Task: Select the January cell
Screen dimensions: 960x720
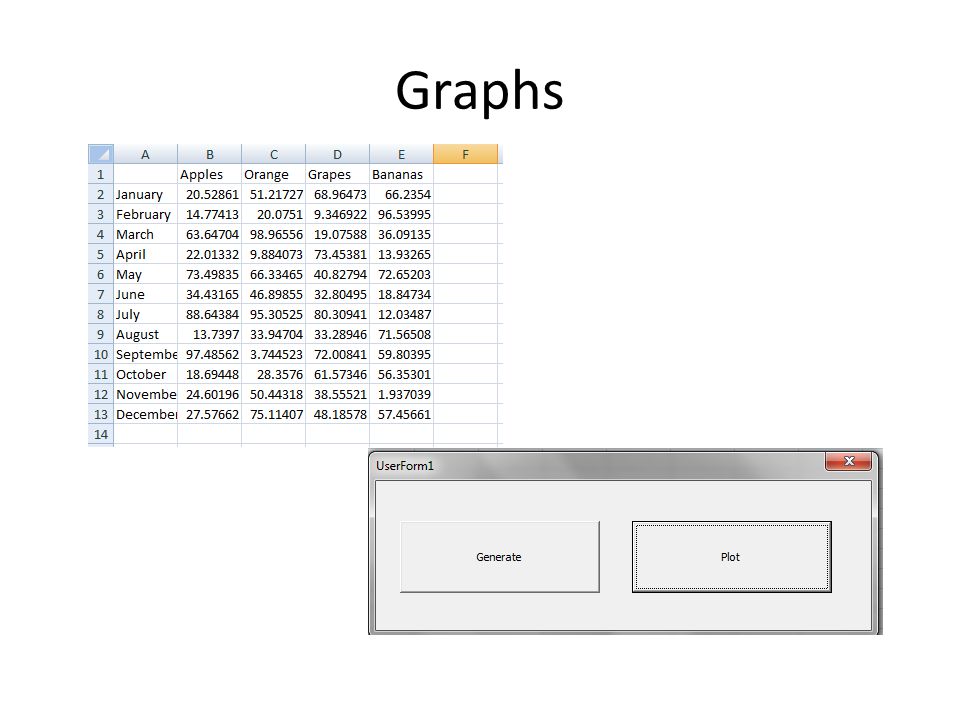Action: [146, 194]
